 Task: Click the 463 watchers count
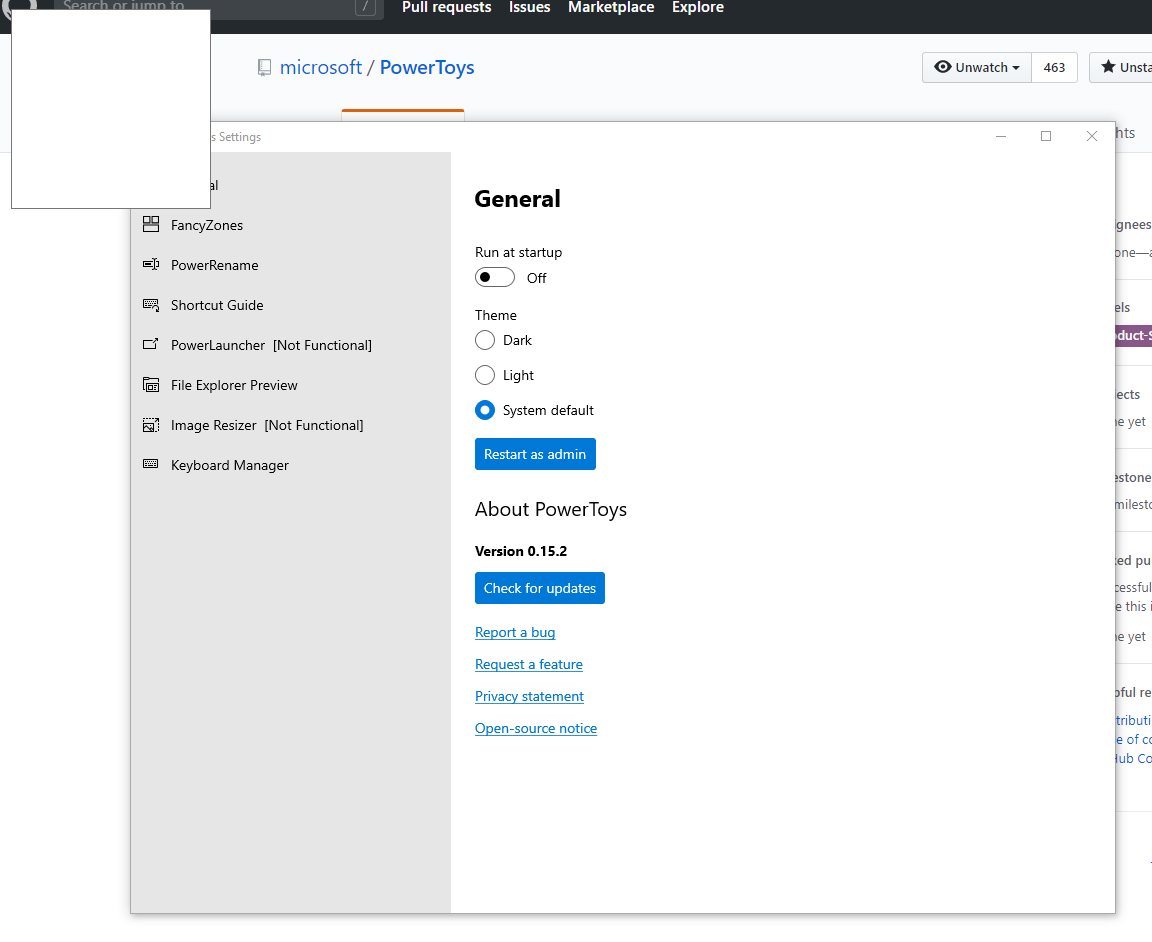(1054, 68)
